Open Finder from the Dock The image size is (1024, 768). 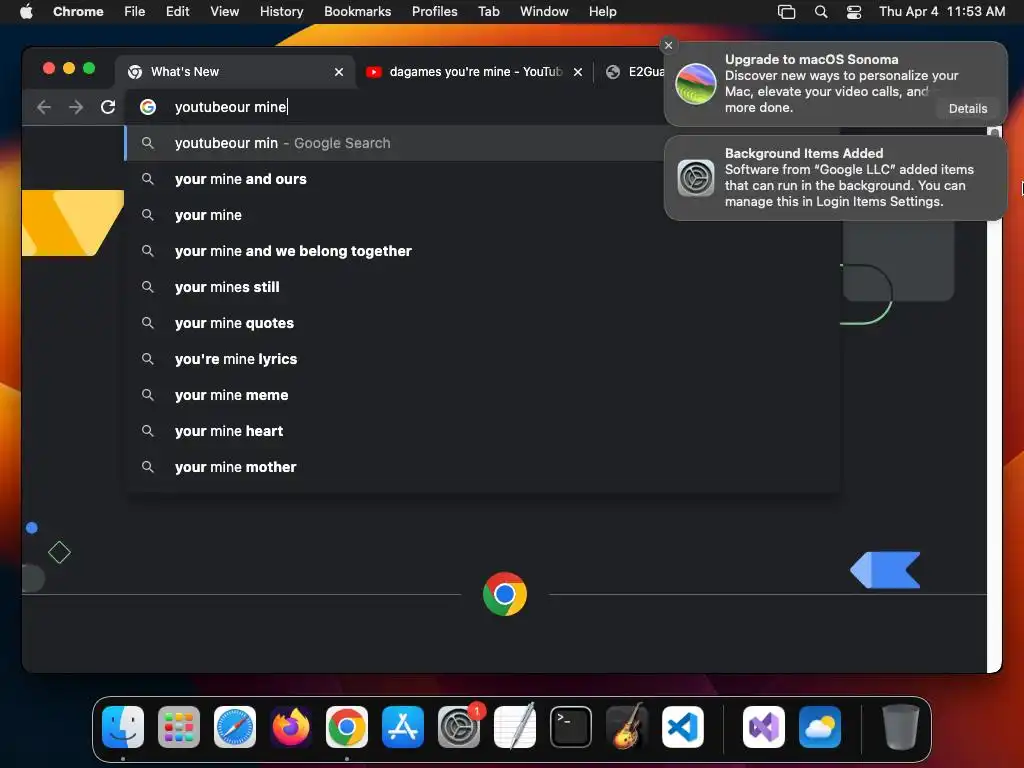[x=123, y=727]
